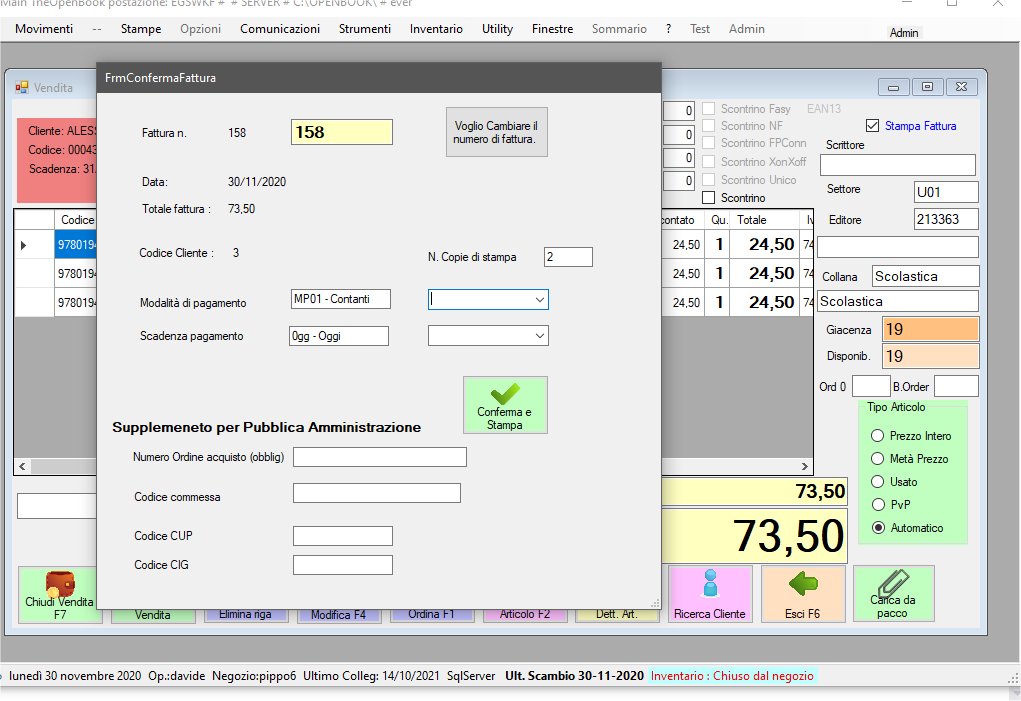Viewport: 1021px width, 701px height.
Task: Click the Articolo F2 button
Action: click(525, 615)
